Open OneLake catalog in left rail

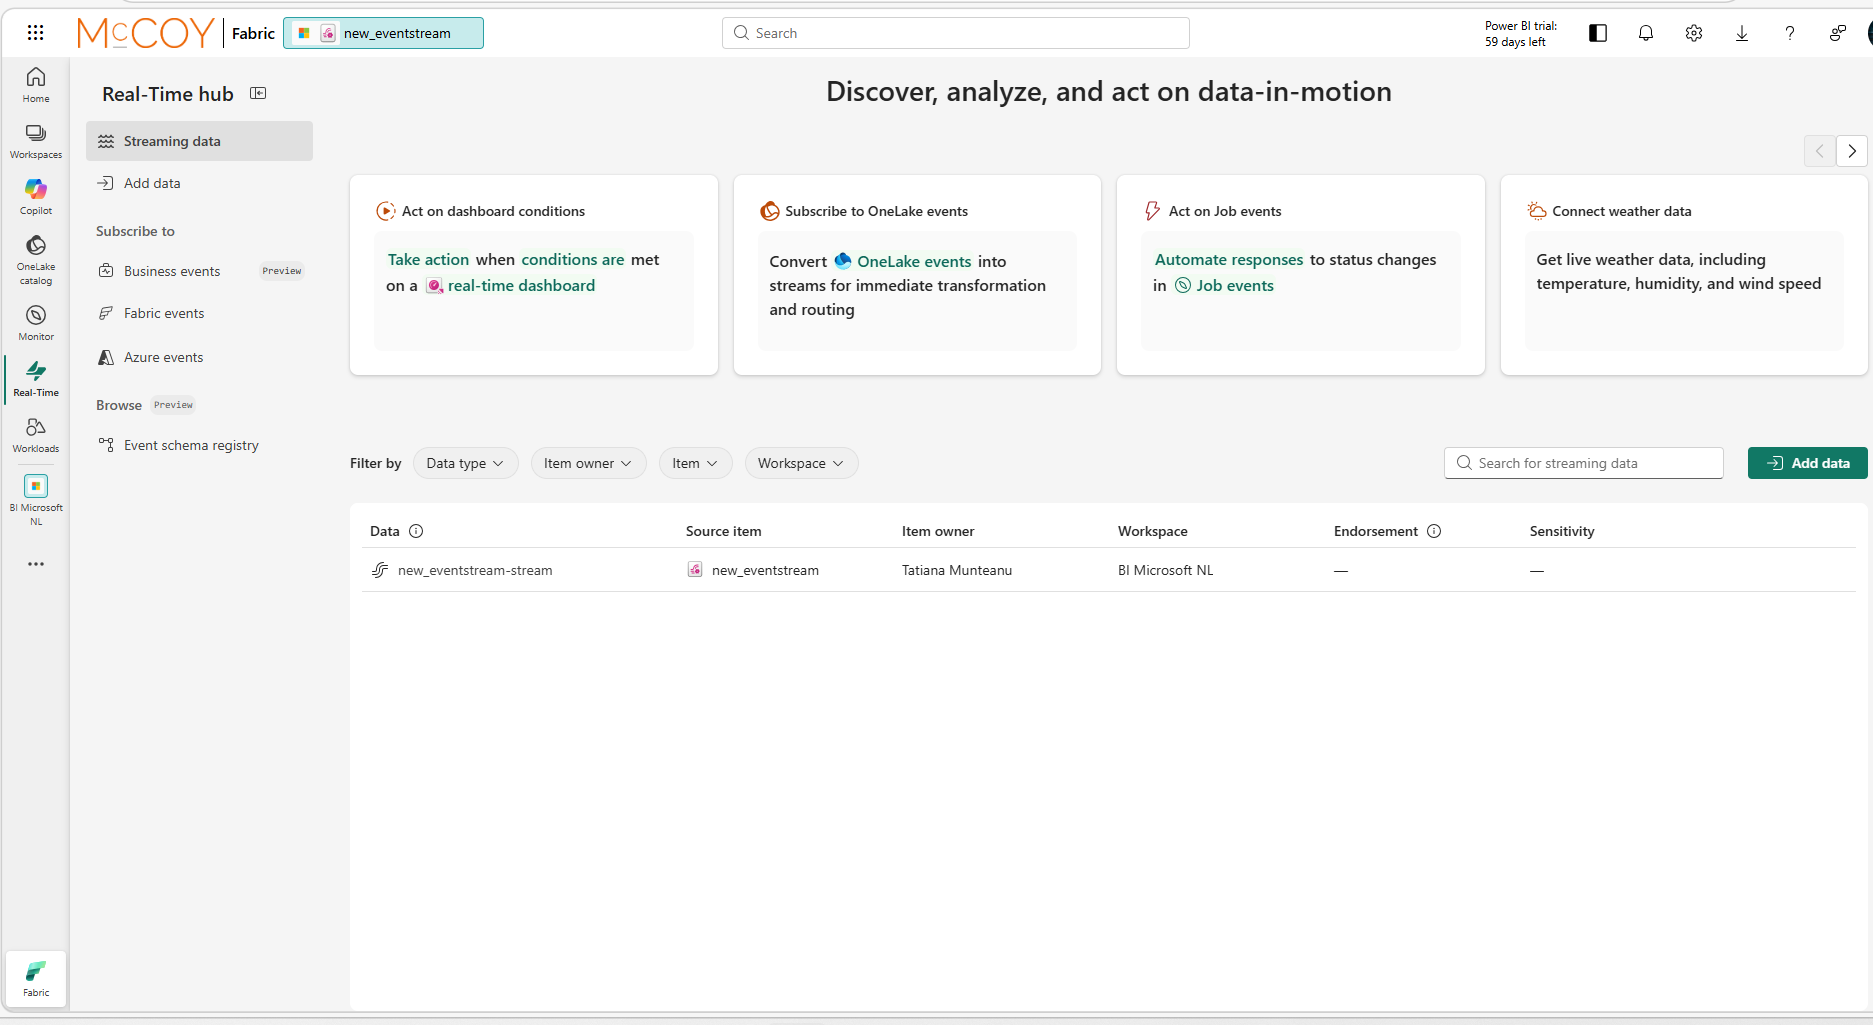point(36,260)
